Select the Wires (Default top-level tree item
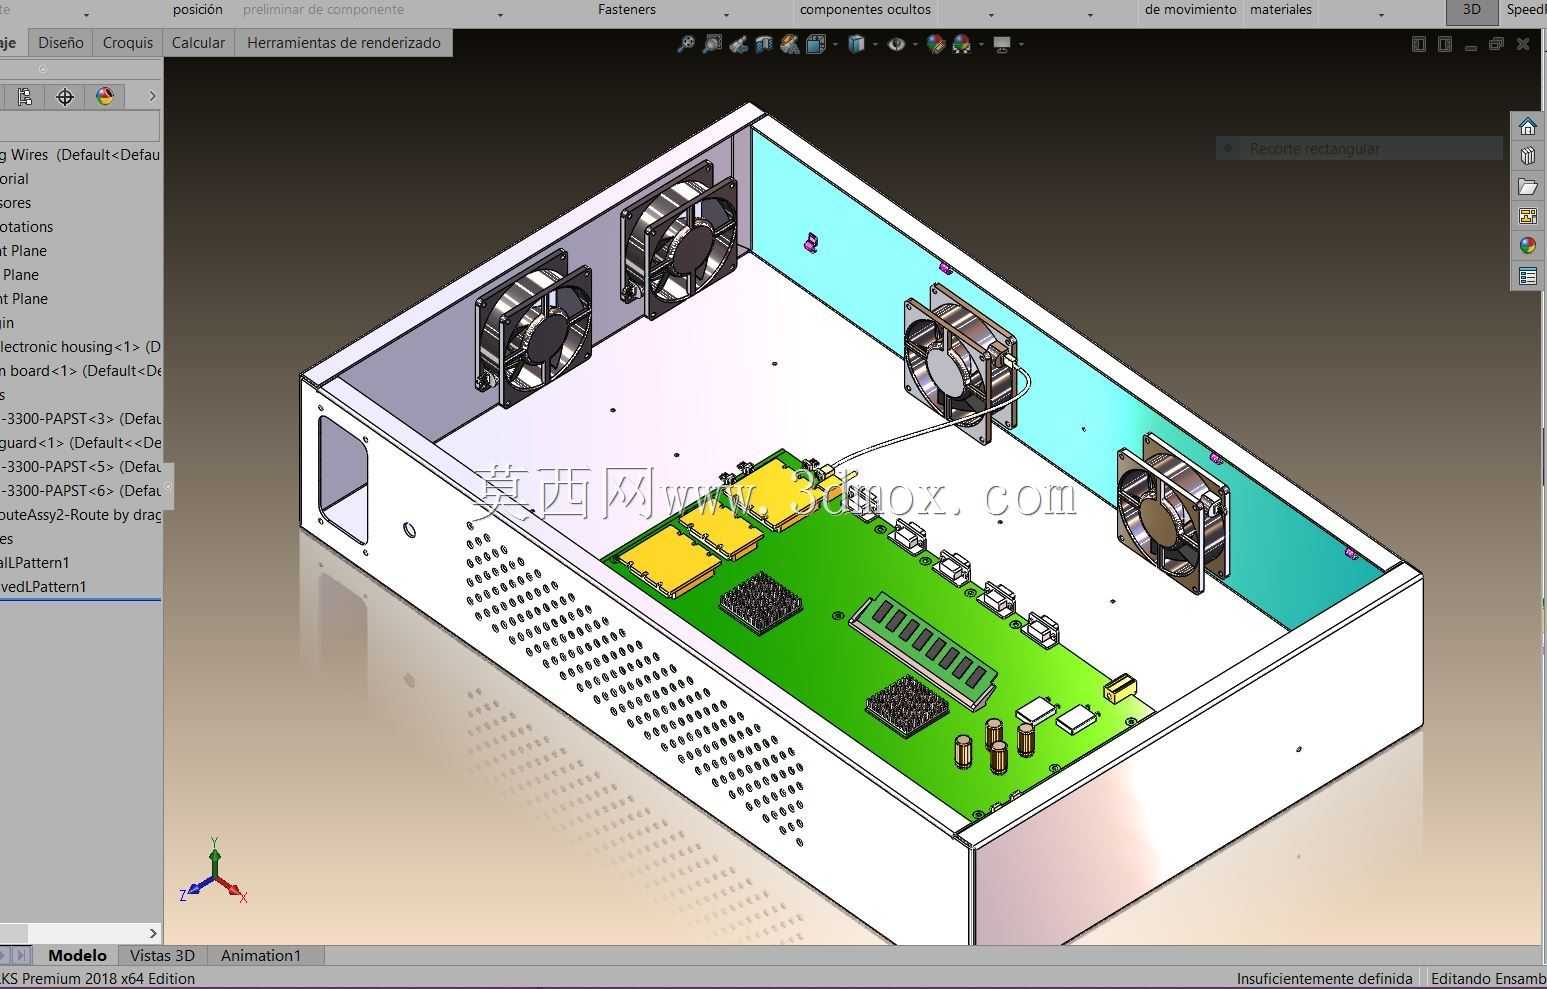 81,155
